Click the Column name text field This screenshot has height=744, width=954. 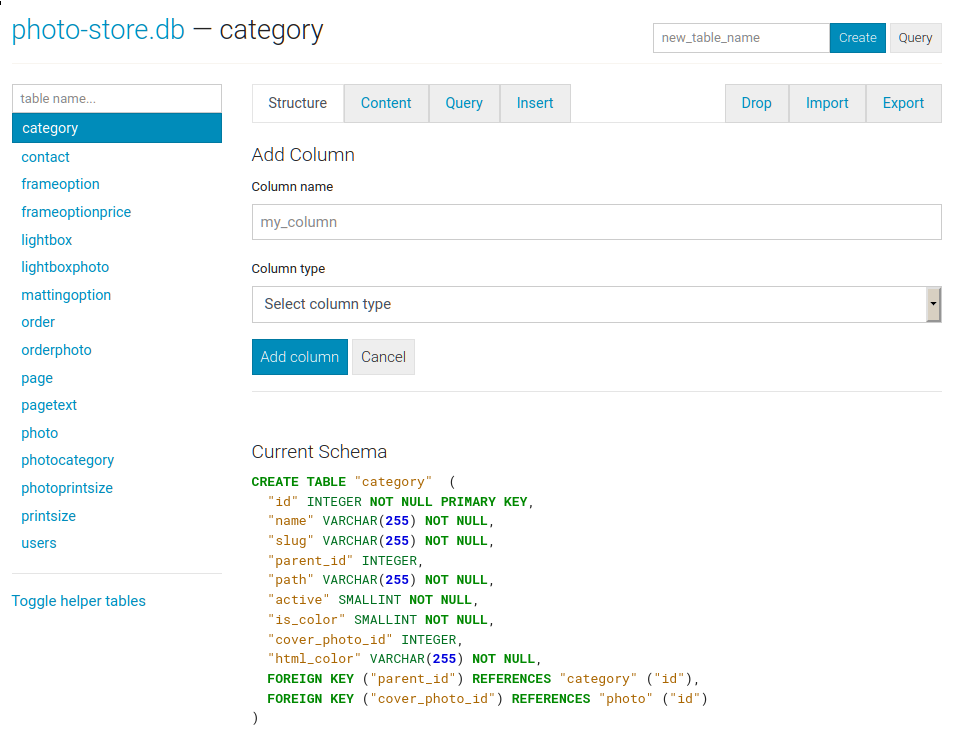coord(596,222)
